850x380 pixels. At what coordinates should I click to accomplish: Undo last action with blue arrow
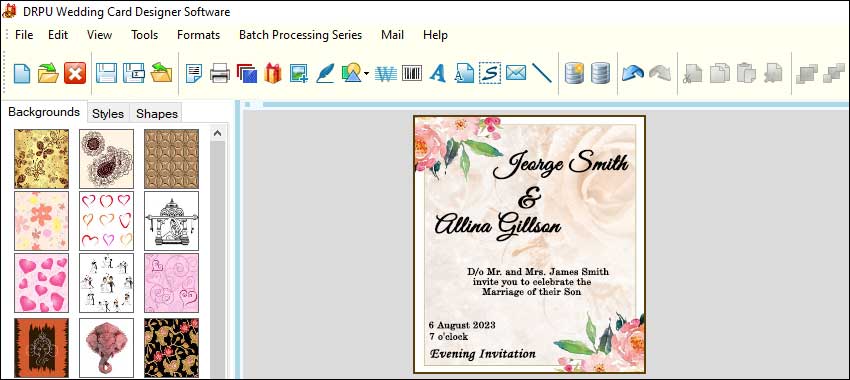click(633, 73)
